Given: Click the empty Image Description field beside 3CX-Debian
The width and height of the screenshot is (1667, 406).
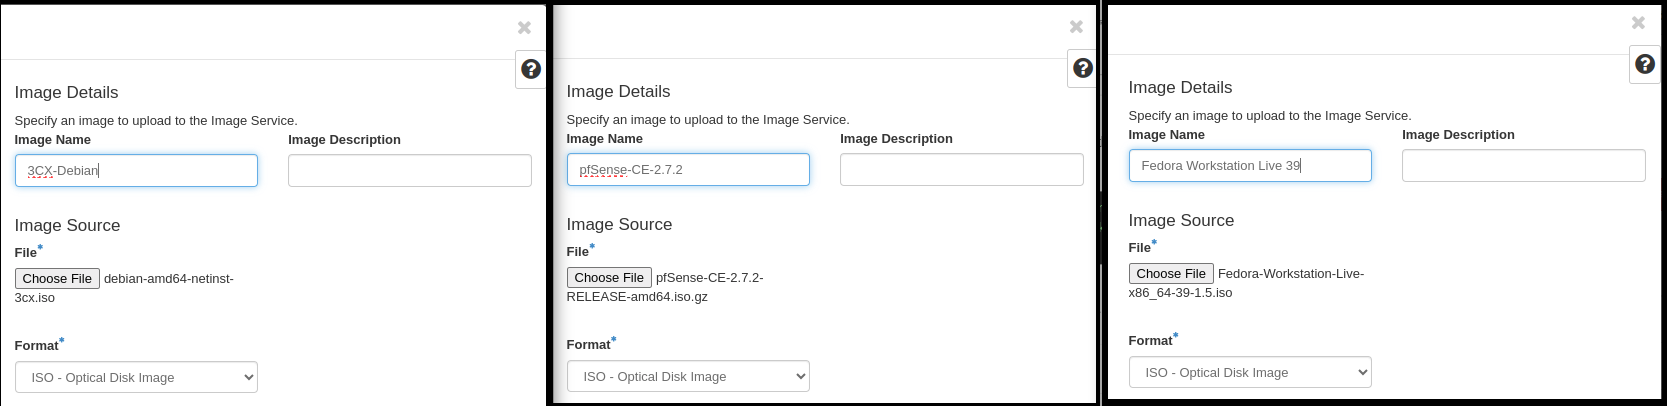Looking at the screenshot, I should (409, 171).
